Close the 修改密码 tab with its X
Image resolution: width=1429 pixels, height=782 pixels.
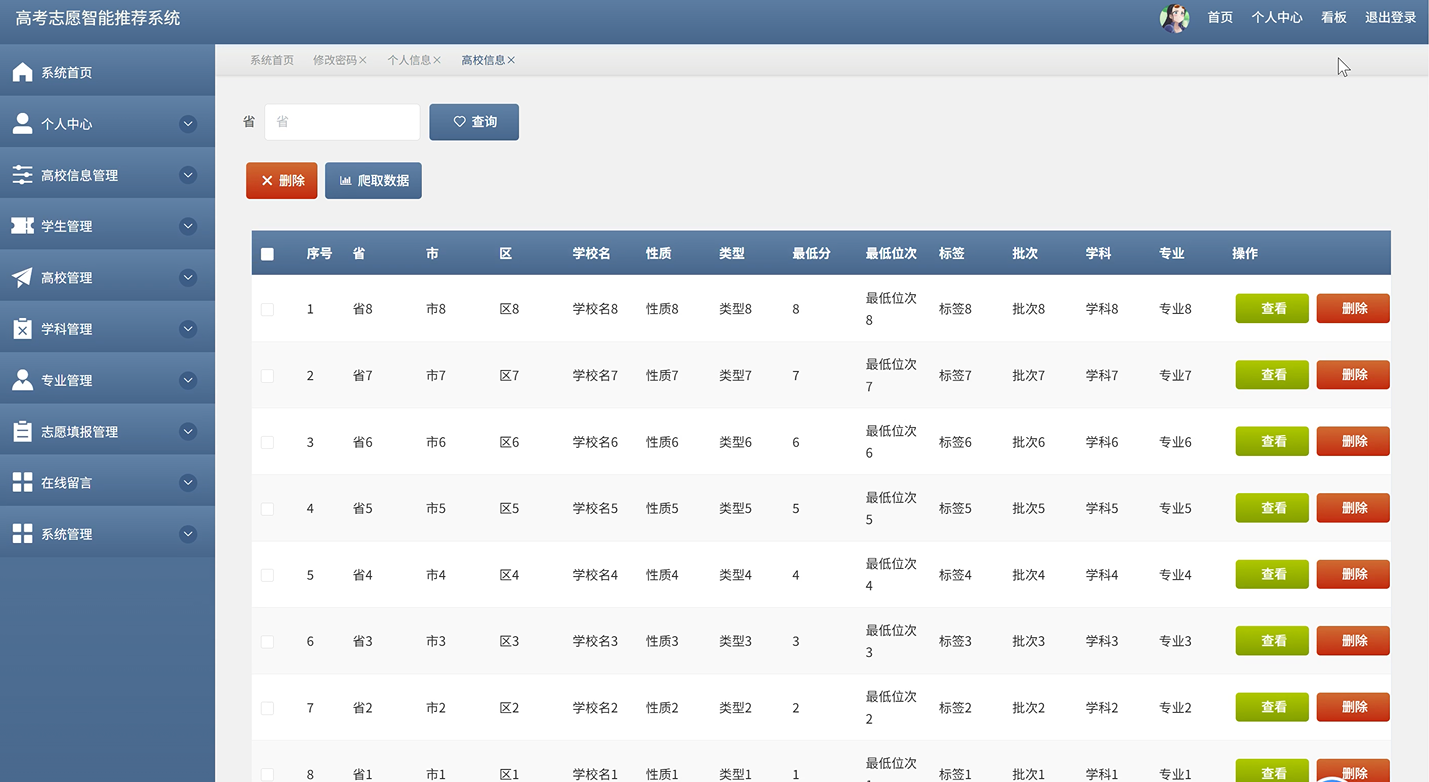click(363, 60)
